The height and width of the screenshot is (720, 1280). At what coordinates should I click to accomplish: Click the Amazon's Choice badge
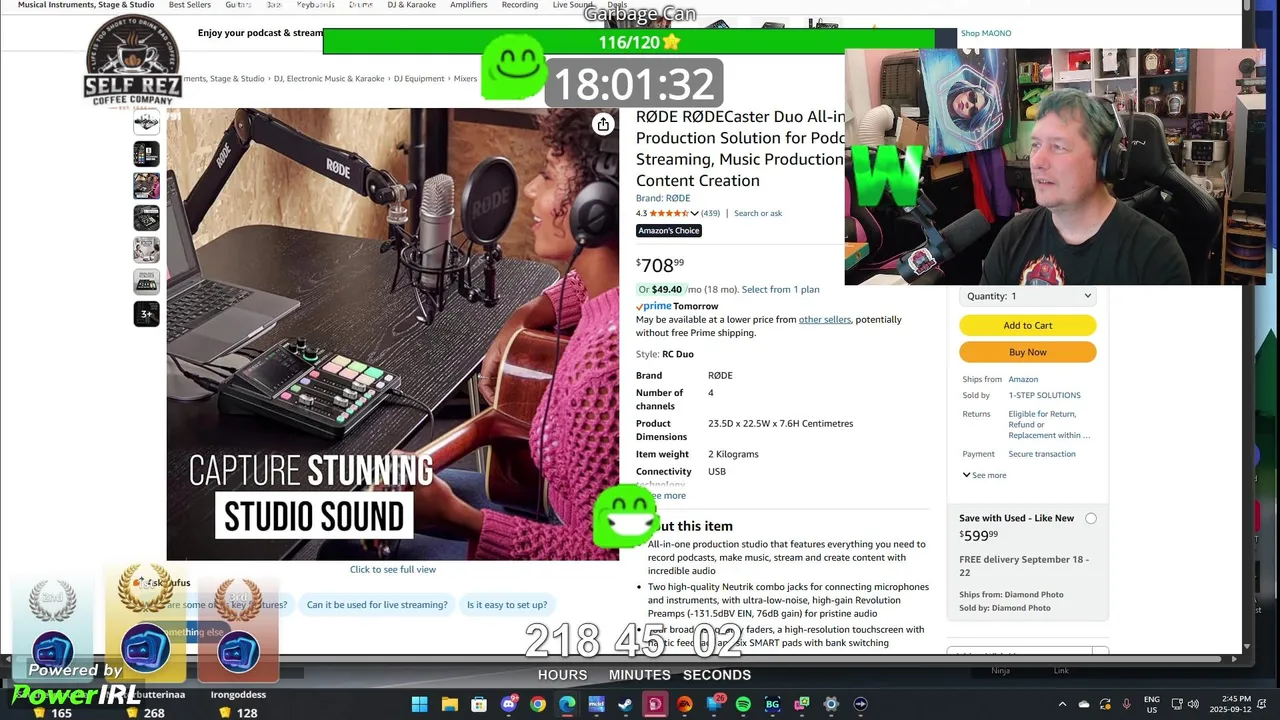(x=669, y=231)
